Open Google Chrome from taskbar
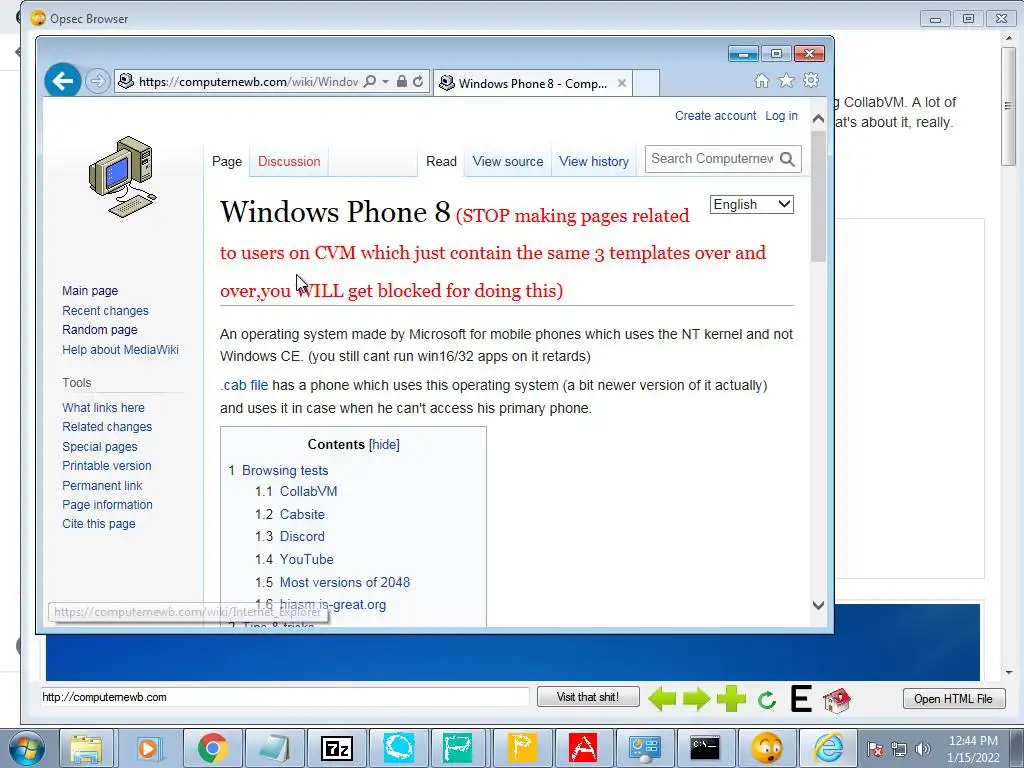This screenshot has height=768, width=1024. (x=212, y=748)
